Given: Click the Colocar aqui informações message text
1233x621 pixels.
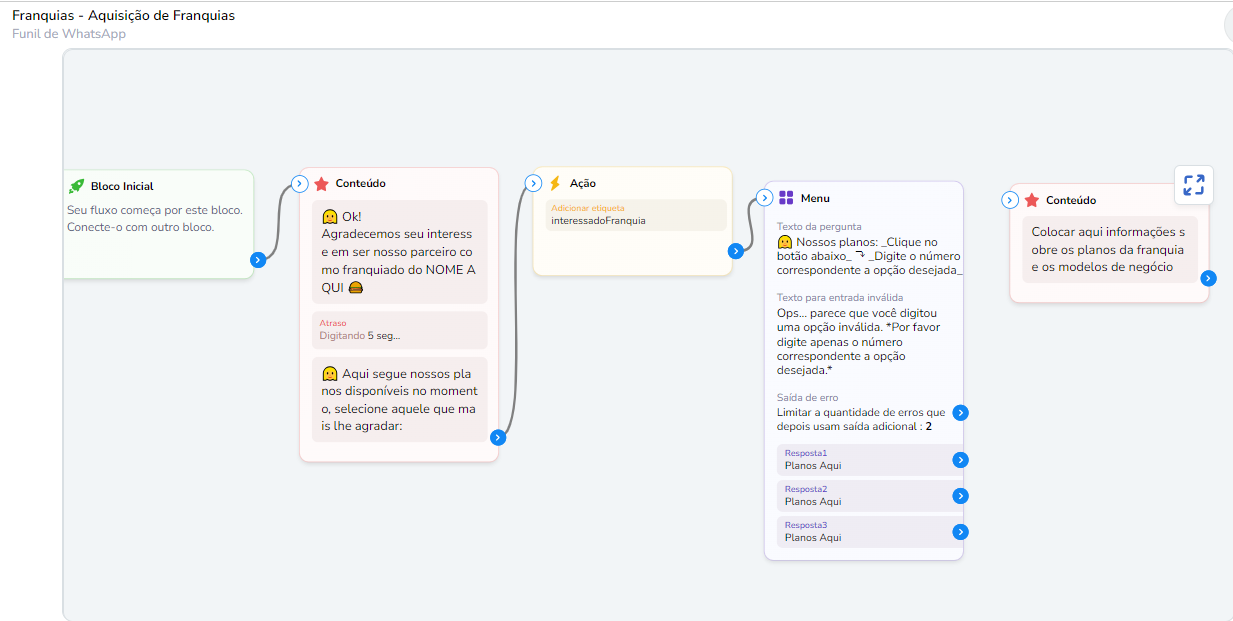Looking at the screenshot, I should (1108, 250).
